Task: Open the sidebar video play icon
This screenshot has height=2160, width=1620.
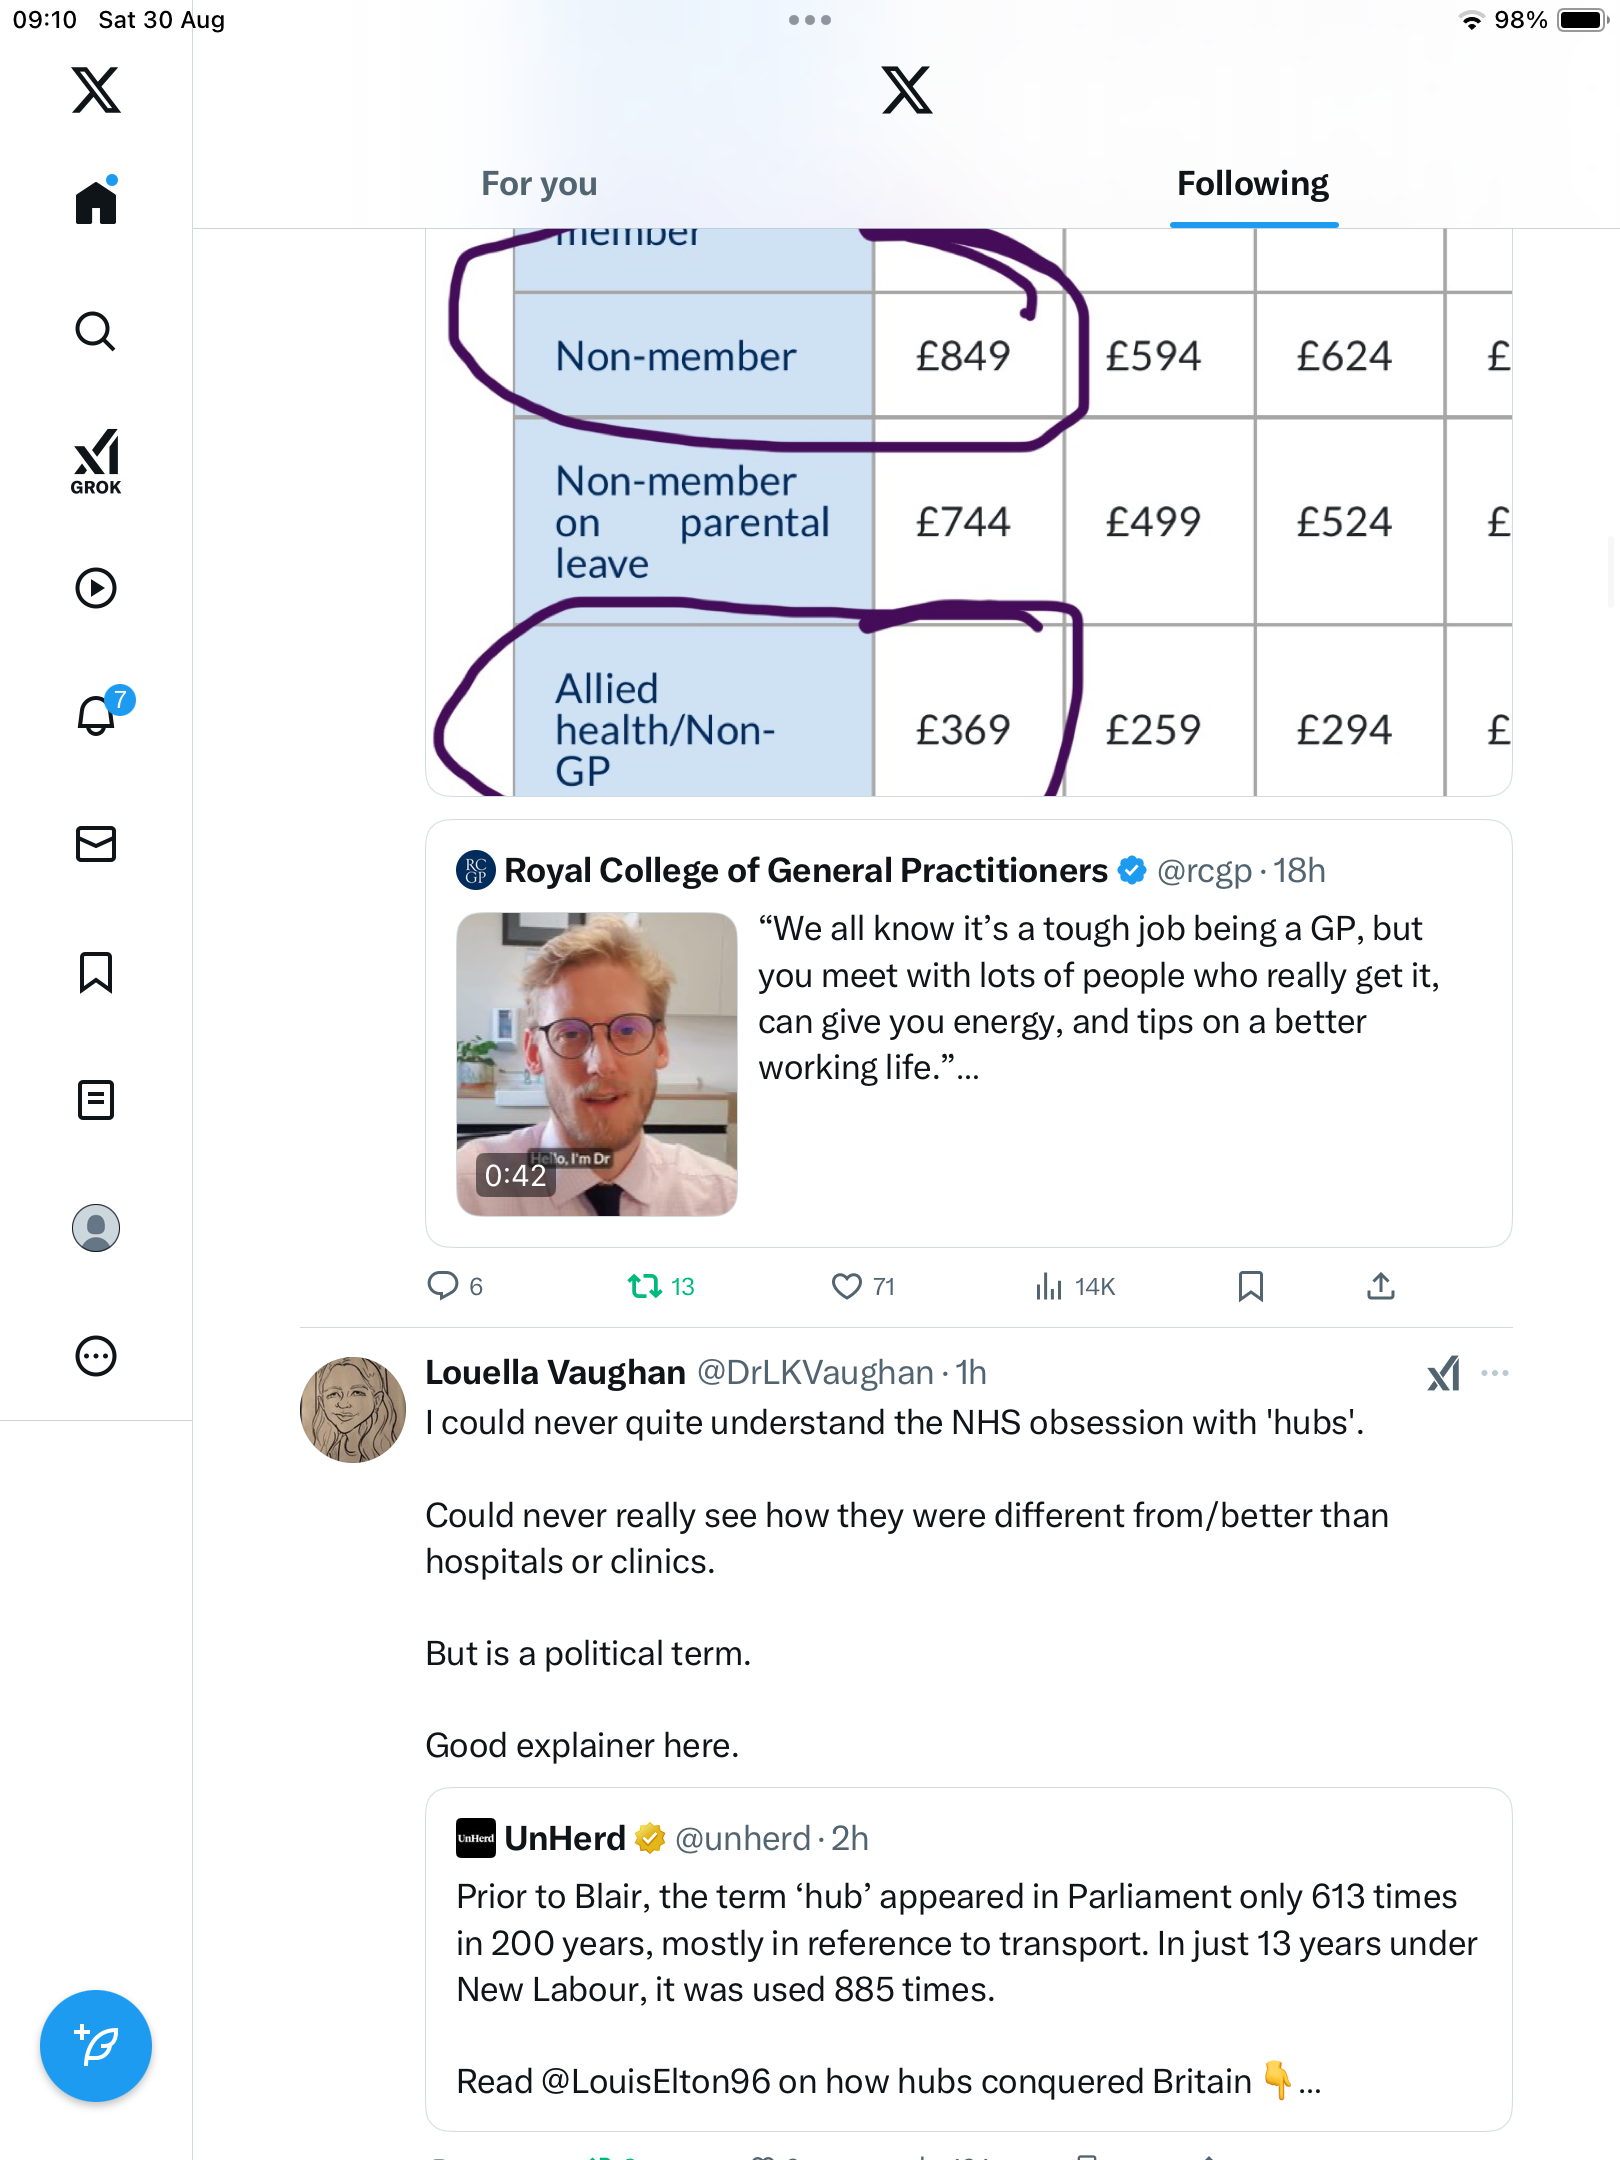Action: 96,588
